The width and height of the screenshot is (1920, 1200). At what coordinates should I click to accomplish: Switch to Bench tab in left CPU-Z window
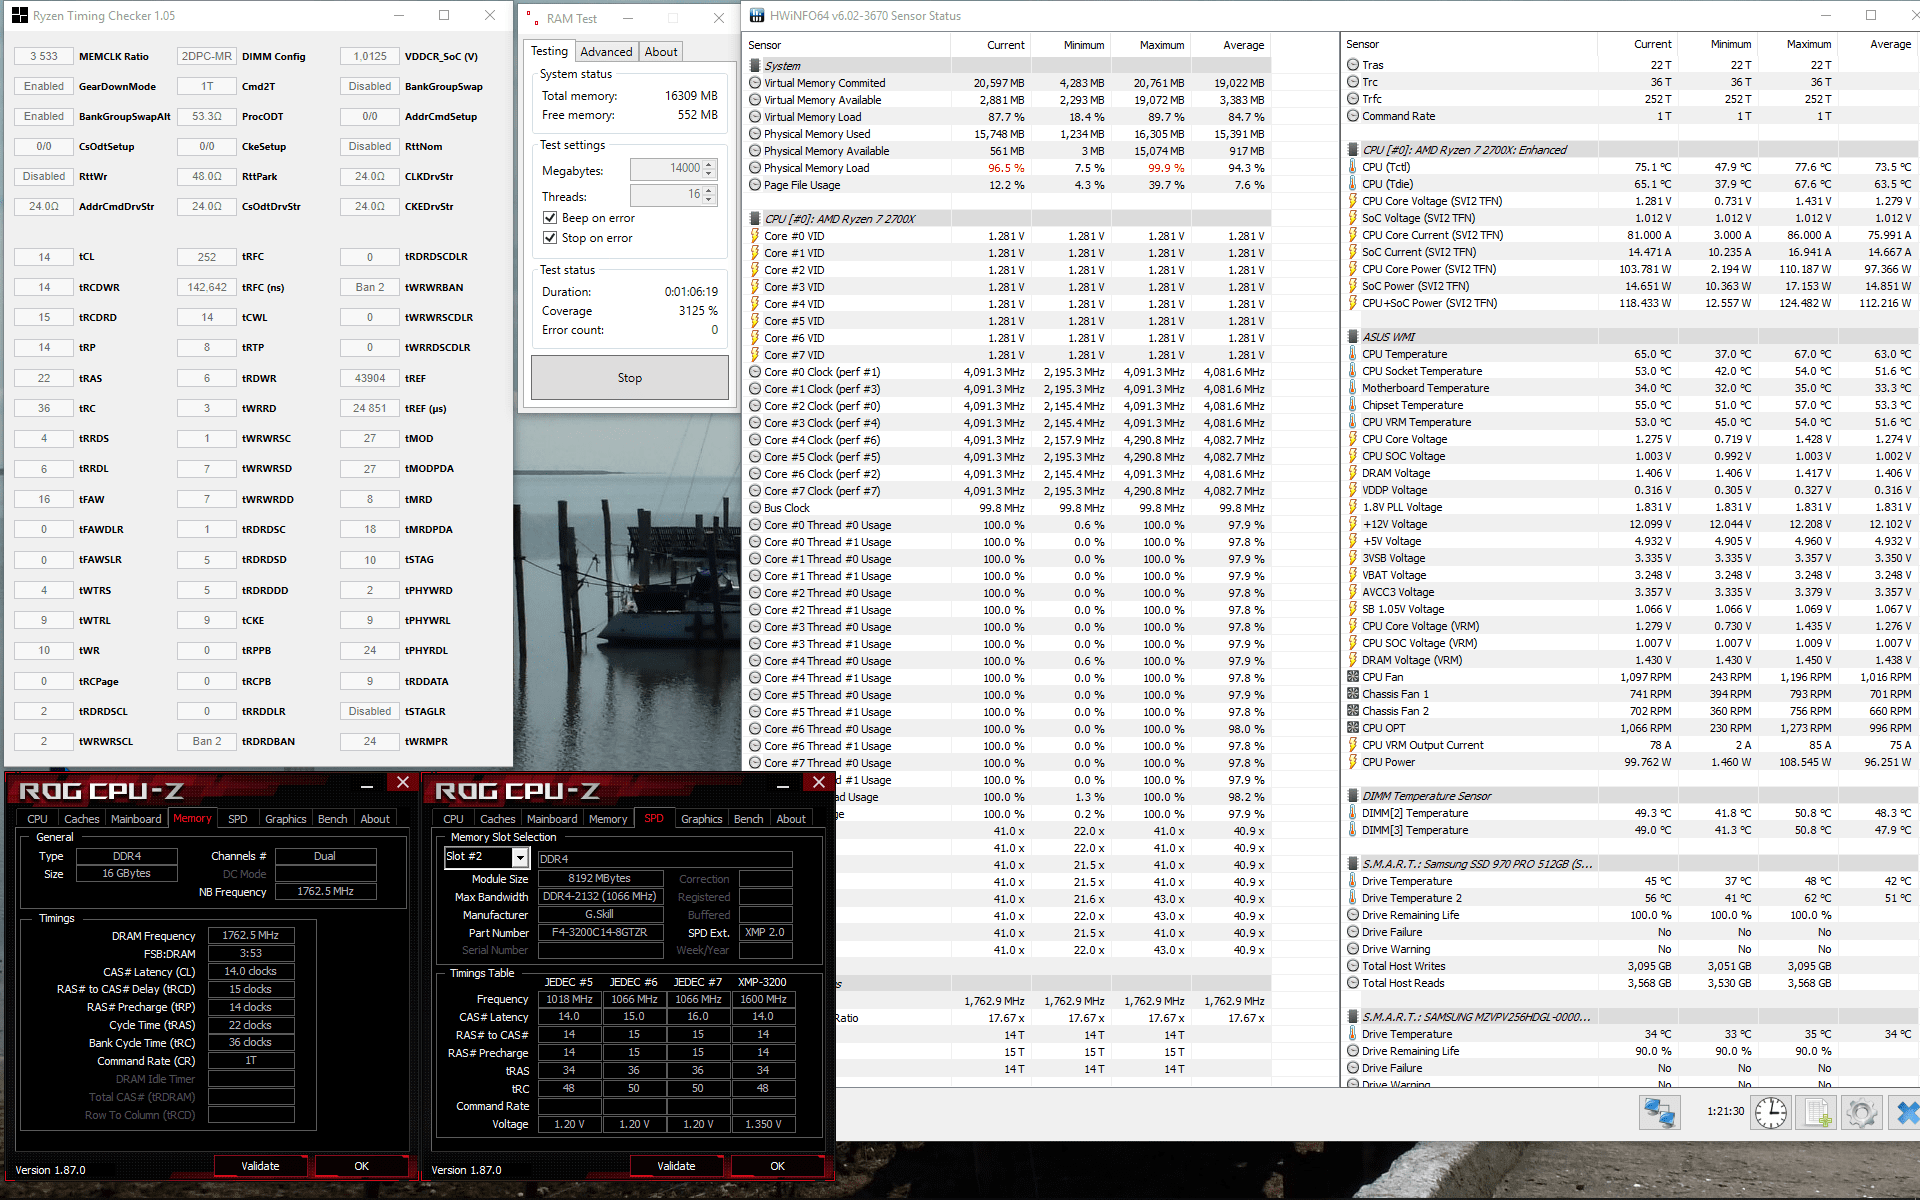[333, 819]
